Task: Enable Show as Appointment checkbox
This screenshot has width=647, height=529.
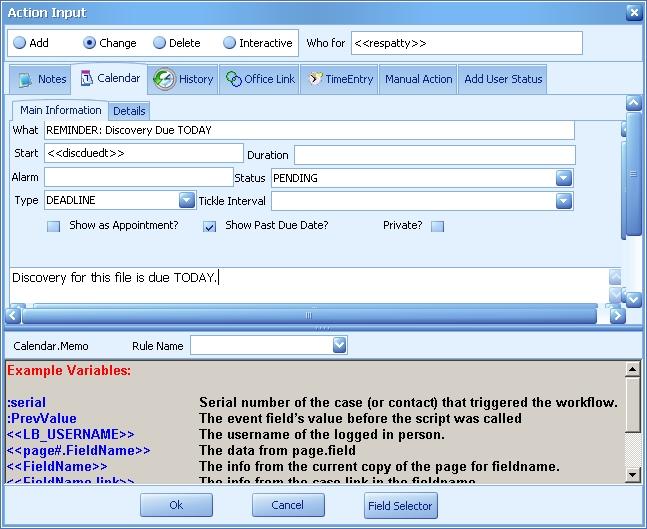Action: point(53,226)
